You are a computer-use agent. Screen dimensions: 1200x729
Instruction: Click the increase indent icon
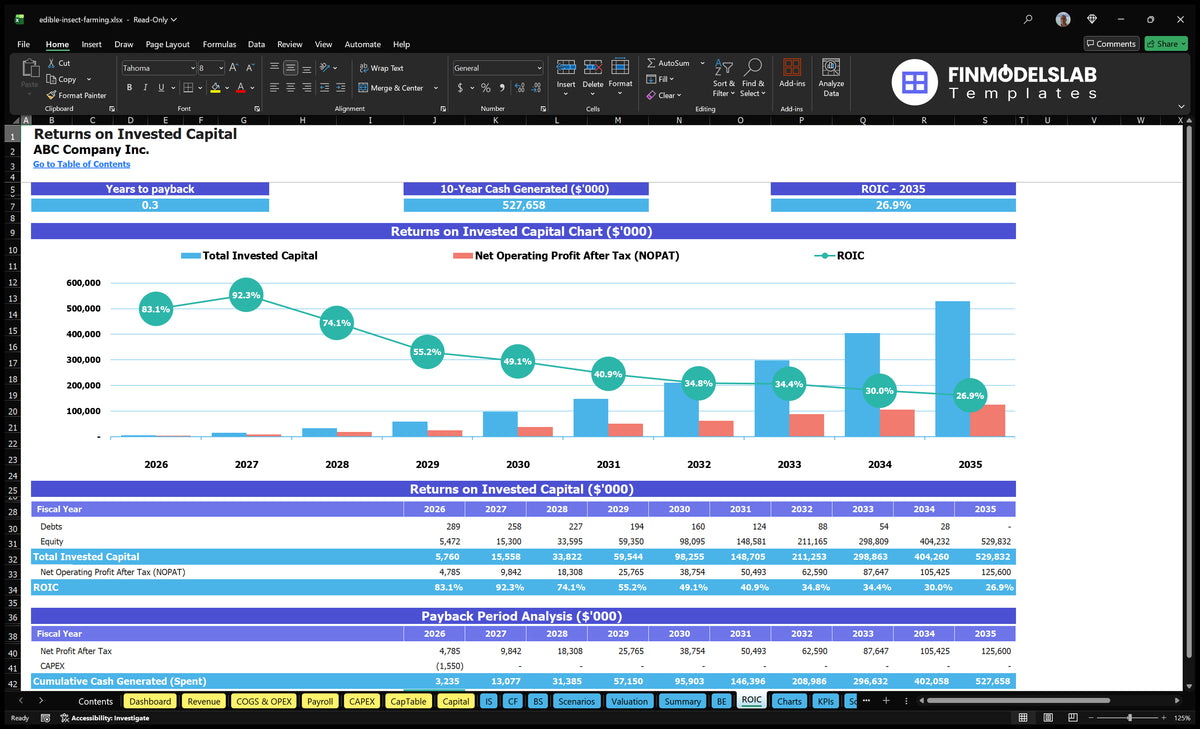342,87
